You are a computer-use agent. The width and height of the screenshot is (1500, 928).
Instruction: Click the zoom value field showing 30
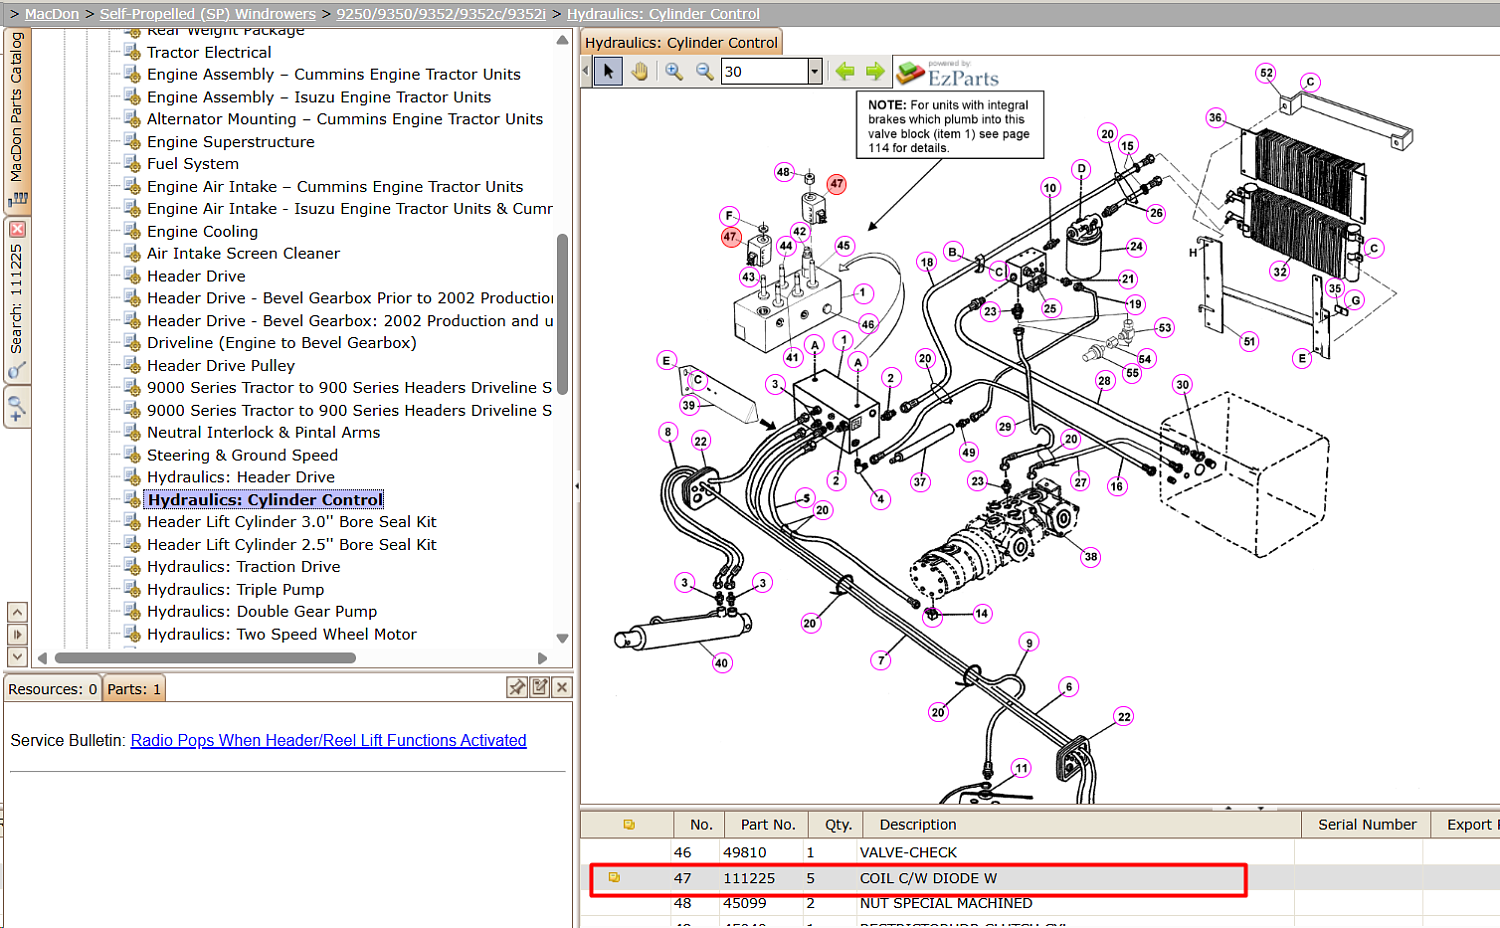point(765,71)
